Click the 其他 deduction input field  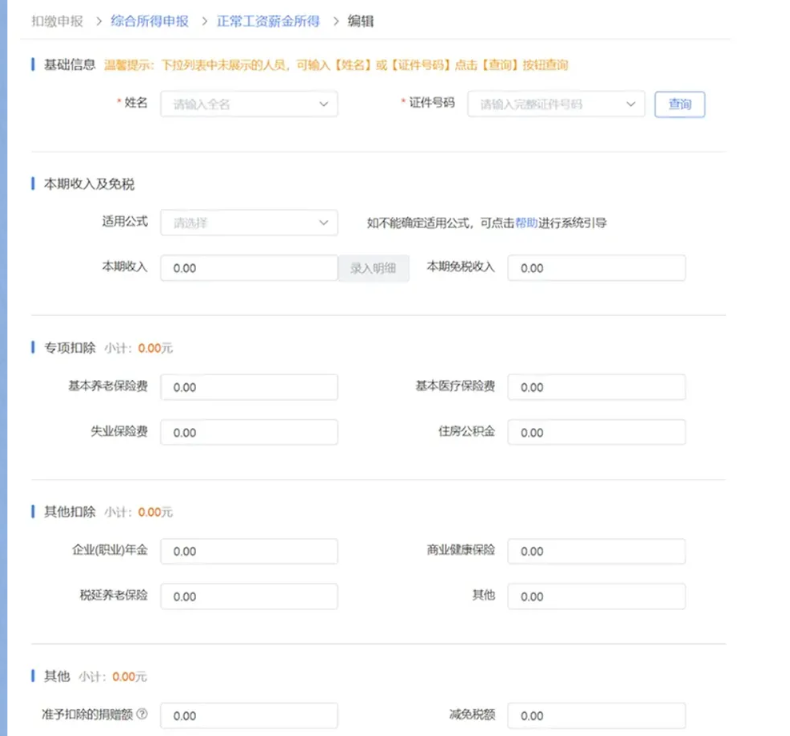point(596,596)
